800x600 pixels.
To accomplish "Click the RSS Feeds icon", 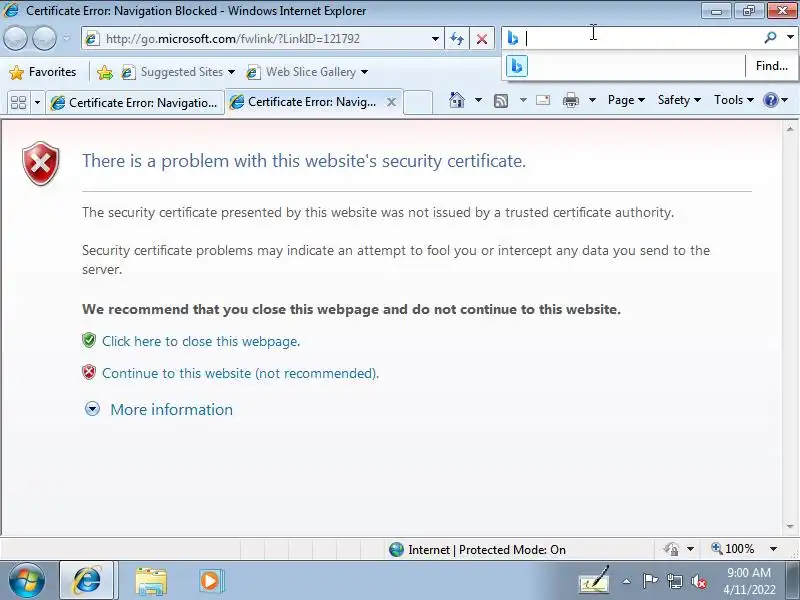I will click(x=501, y=101).
